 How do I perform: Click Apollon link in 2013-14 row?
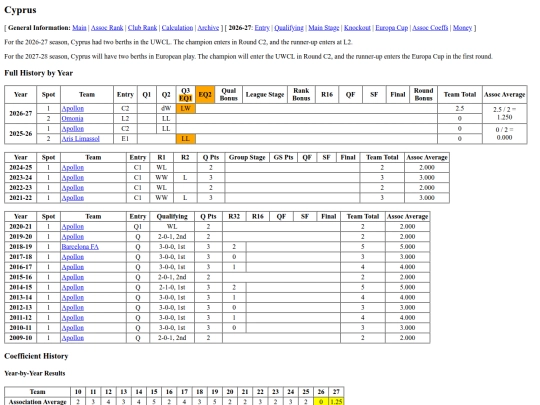pyautogui.click(x=73, y=297)
